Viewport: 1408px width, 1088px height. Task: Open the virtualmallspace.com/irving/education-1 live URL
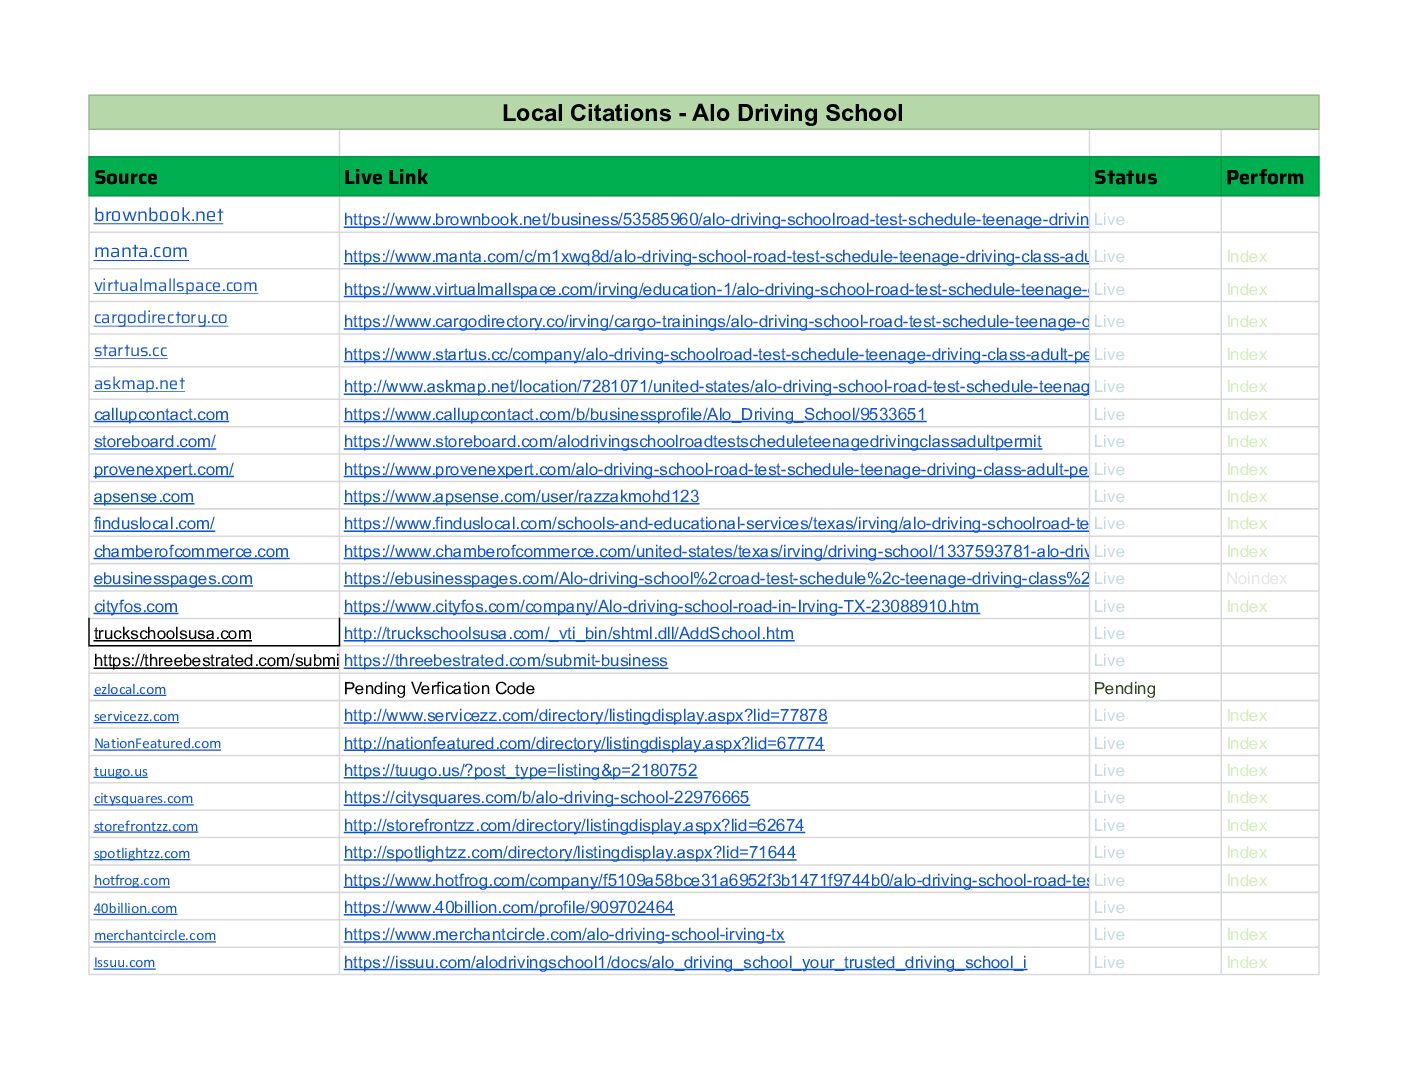716,289
